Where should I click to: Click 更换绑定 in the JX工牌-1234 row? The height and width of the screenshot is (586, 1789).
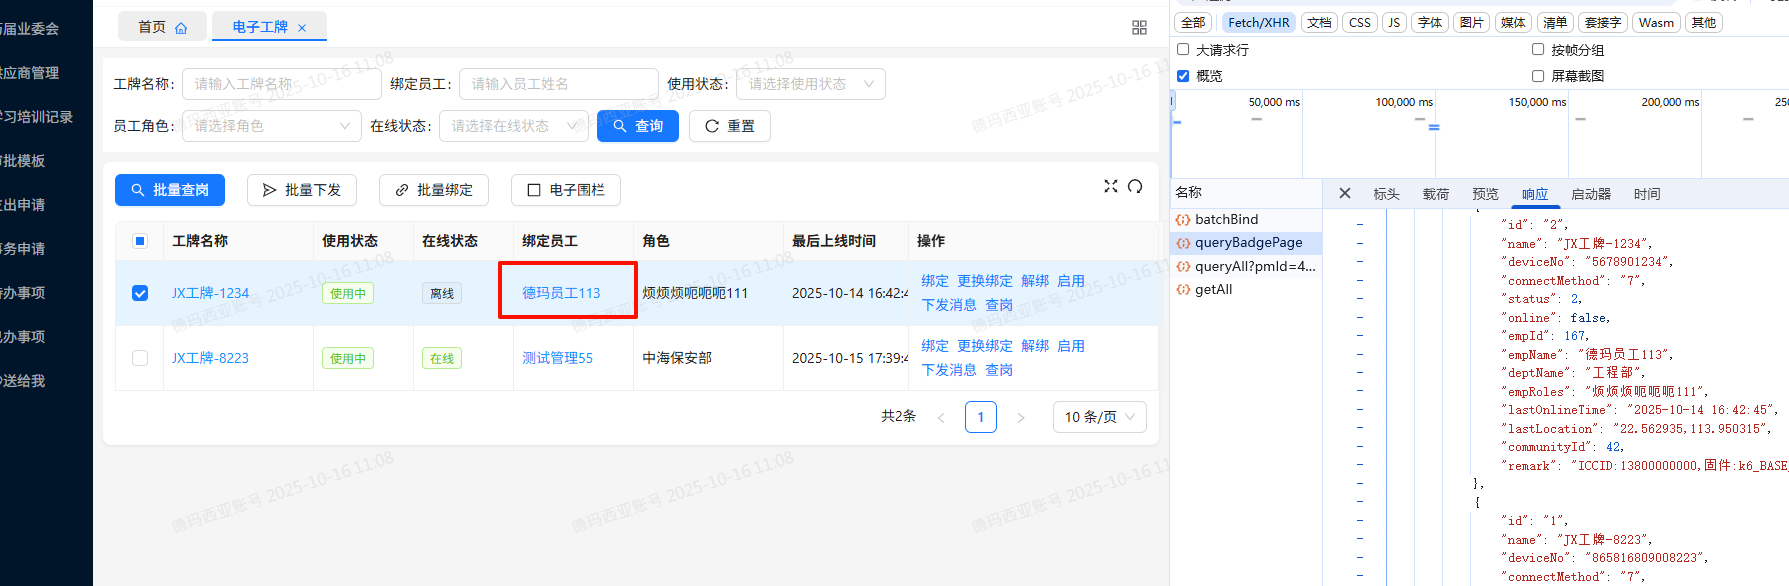pos(985,281)
